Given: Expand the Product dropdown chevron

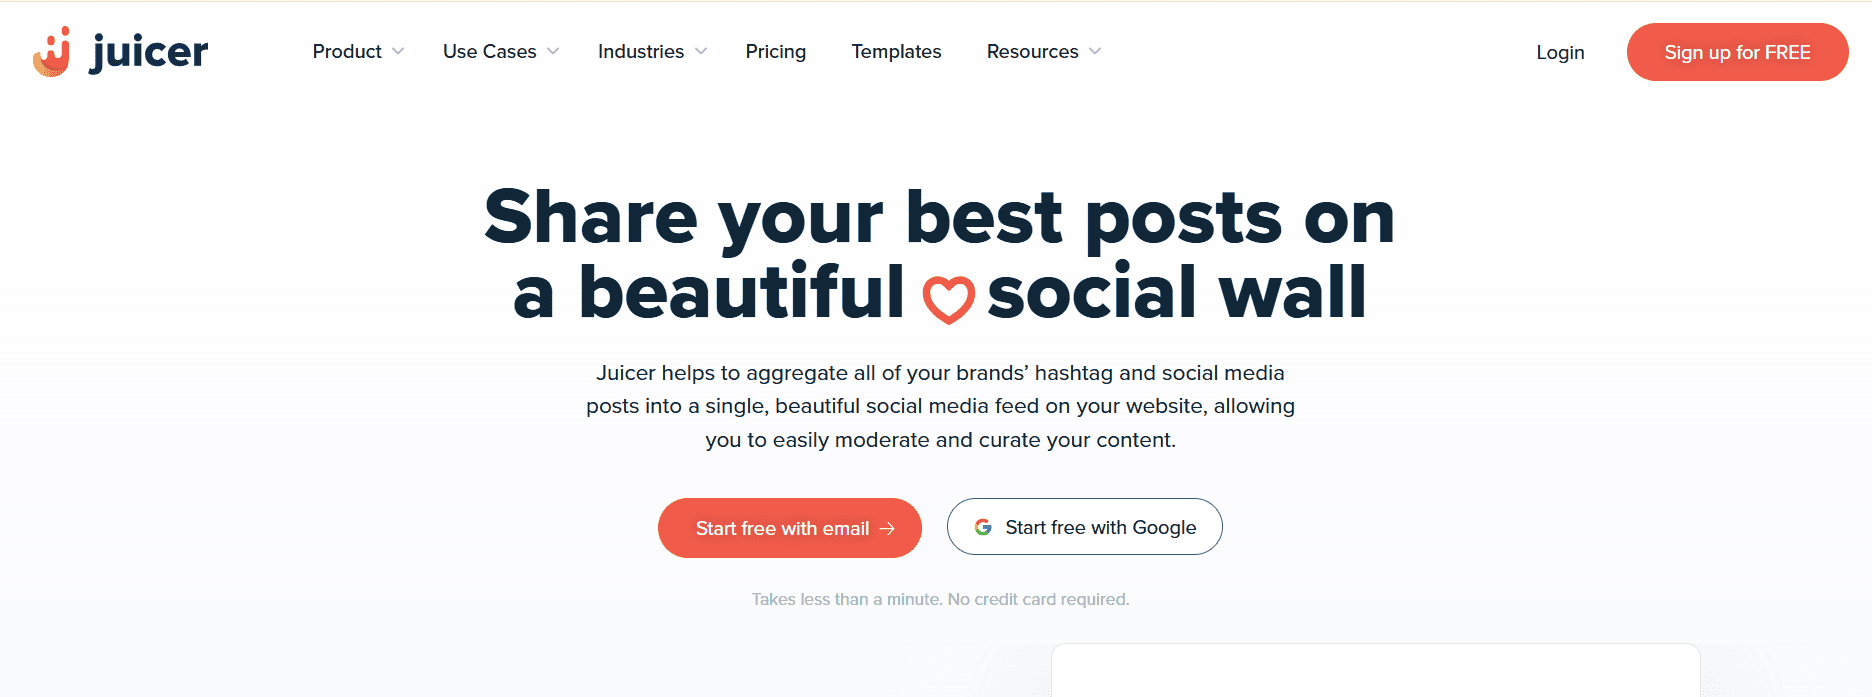Looking at the screenshot, I should tap(398, 51).
